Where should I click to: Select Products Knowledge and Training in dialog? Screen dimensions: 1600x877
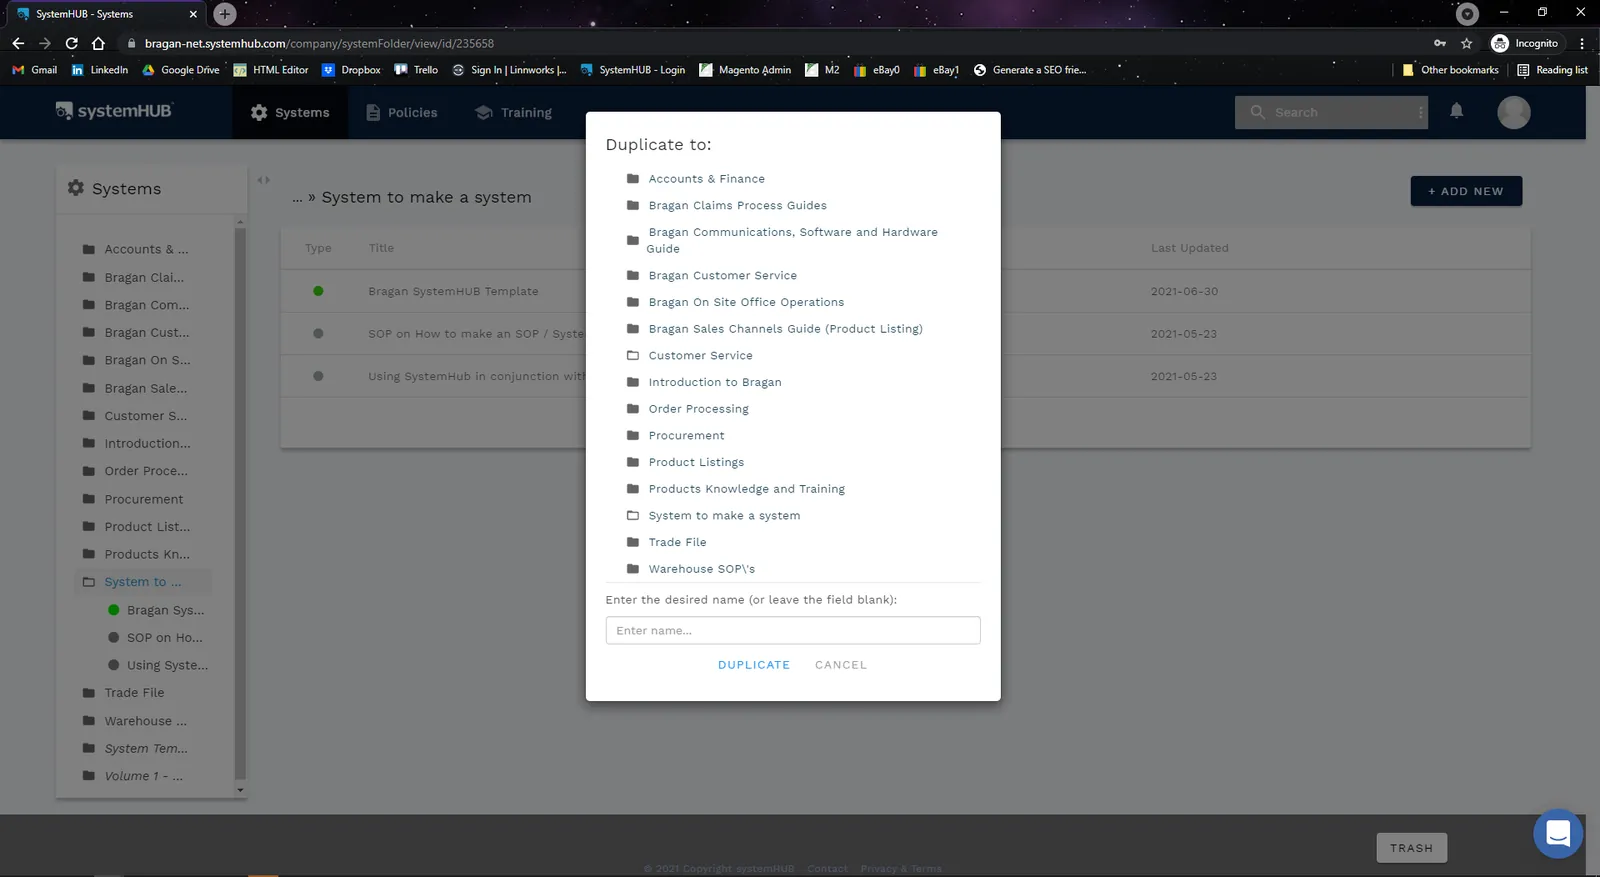[x=746, y=489]
